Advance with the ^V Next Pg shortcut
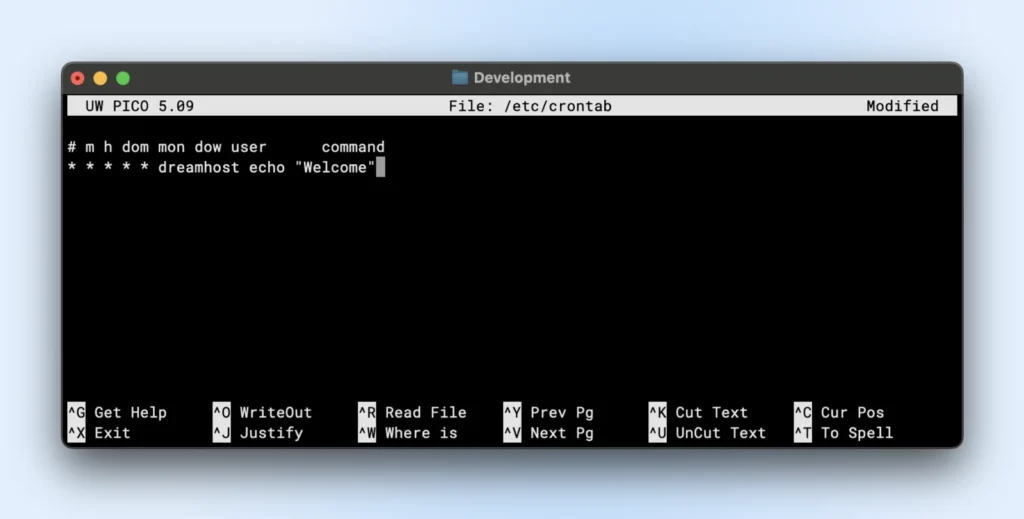 (x=548, y=433)
